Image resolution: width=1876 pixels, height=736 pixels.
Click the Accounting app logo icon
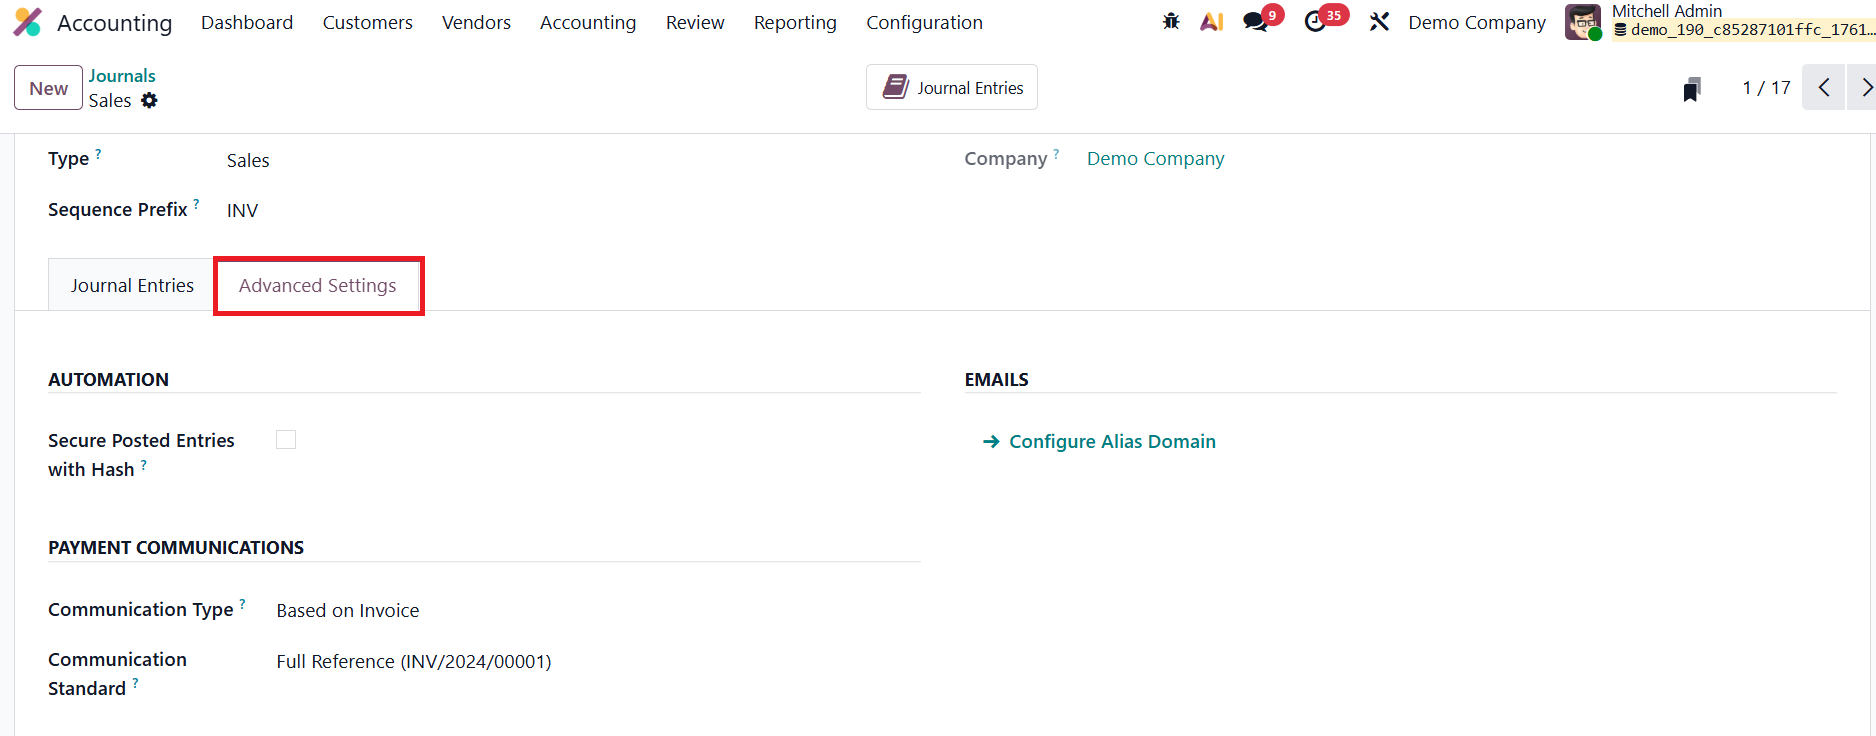point(27,22)
